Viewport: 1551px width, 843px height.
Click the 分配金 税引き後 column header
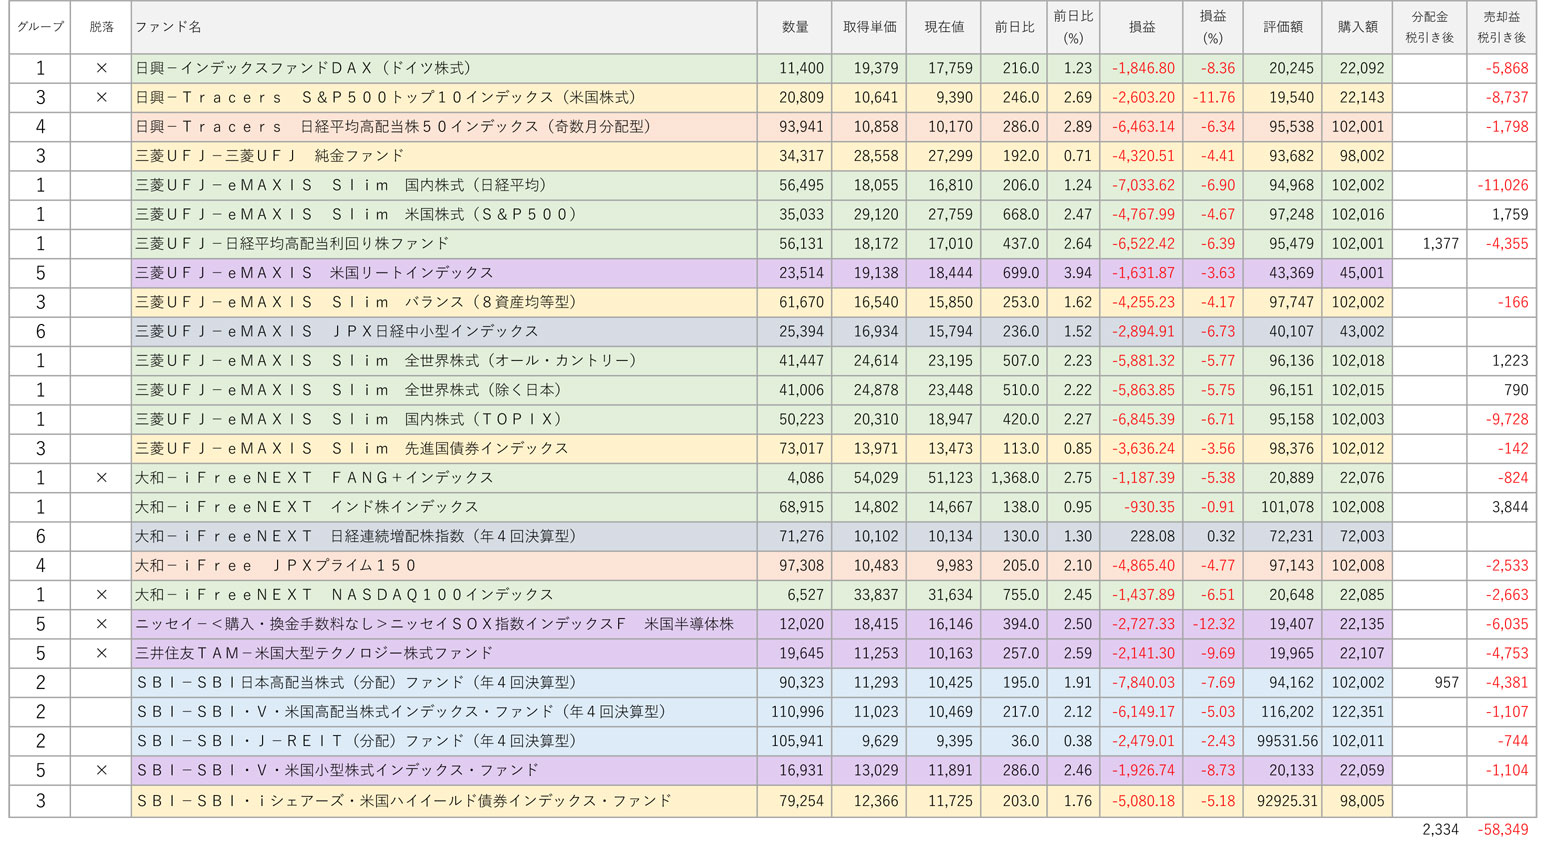[1429, 27]
